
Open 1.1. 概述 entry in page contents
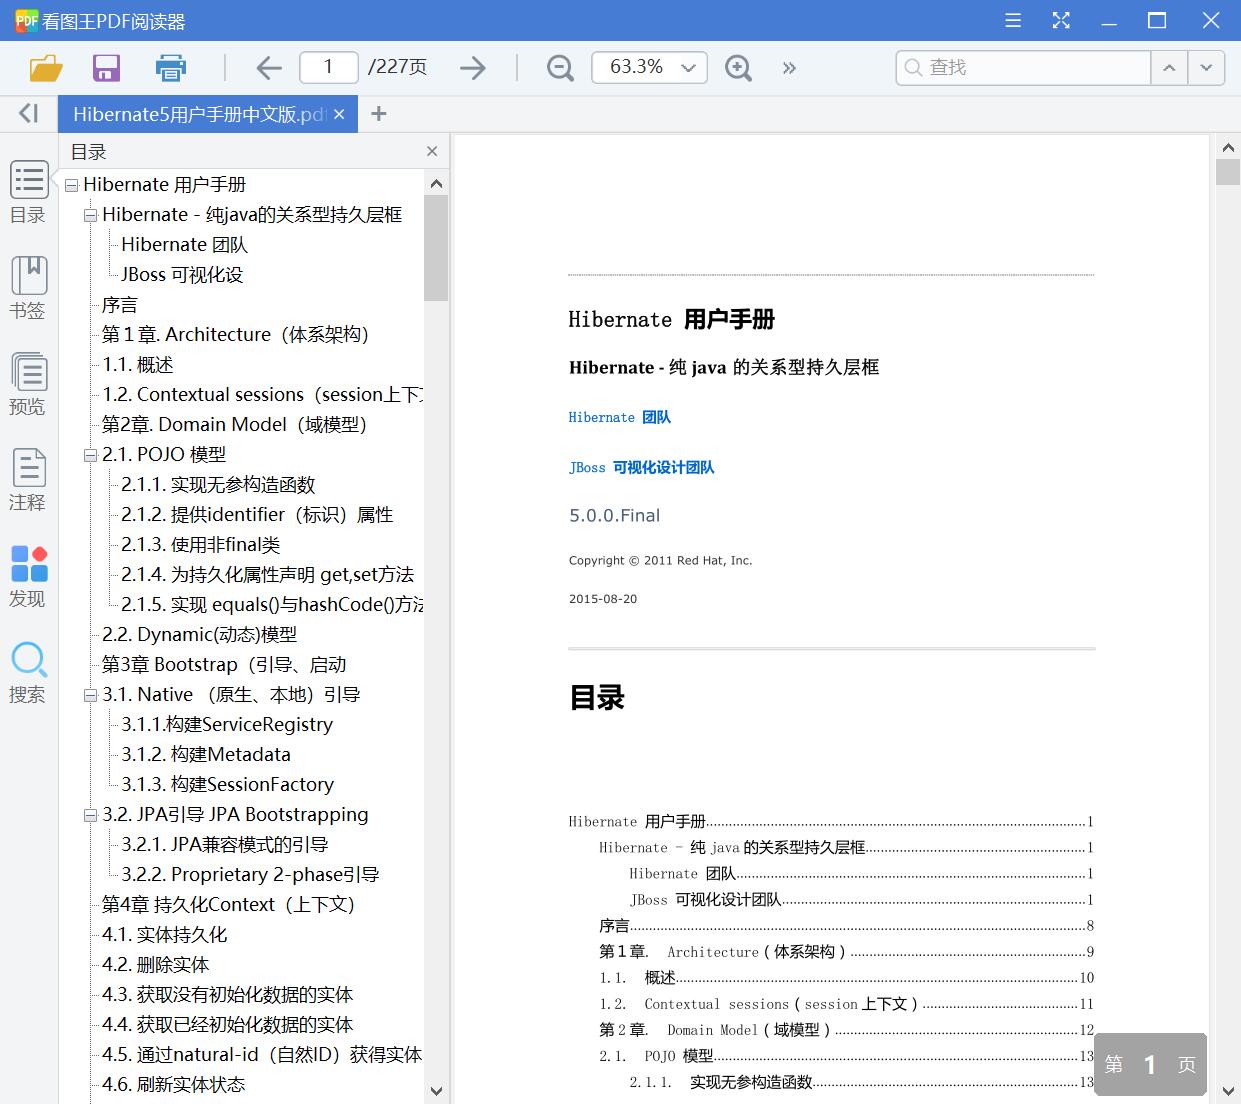[x=846, y=978]
